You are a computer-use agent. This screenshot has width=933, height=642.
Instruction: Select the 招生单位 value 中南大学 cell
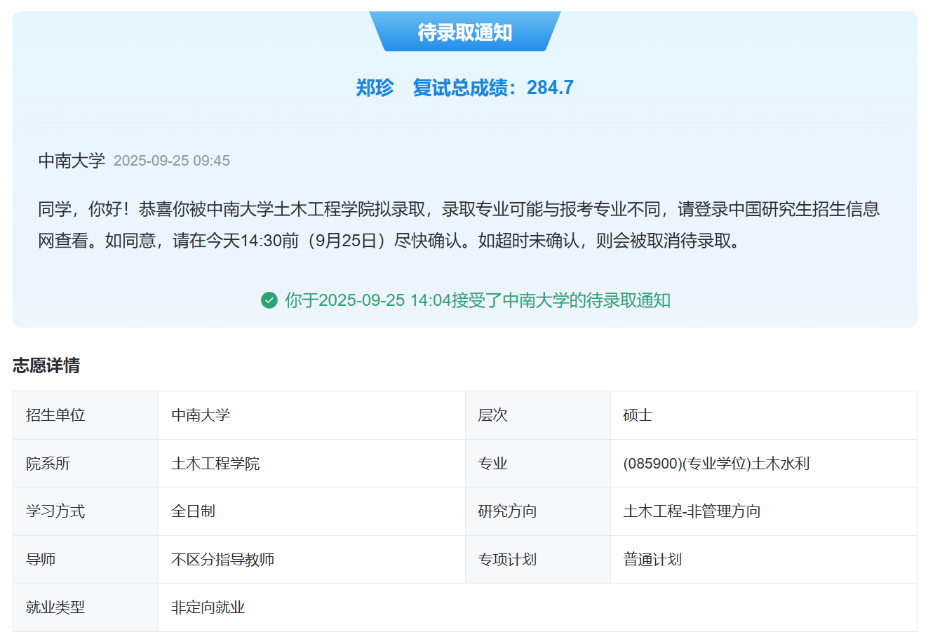coord(312,415)
